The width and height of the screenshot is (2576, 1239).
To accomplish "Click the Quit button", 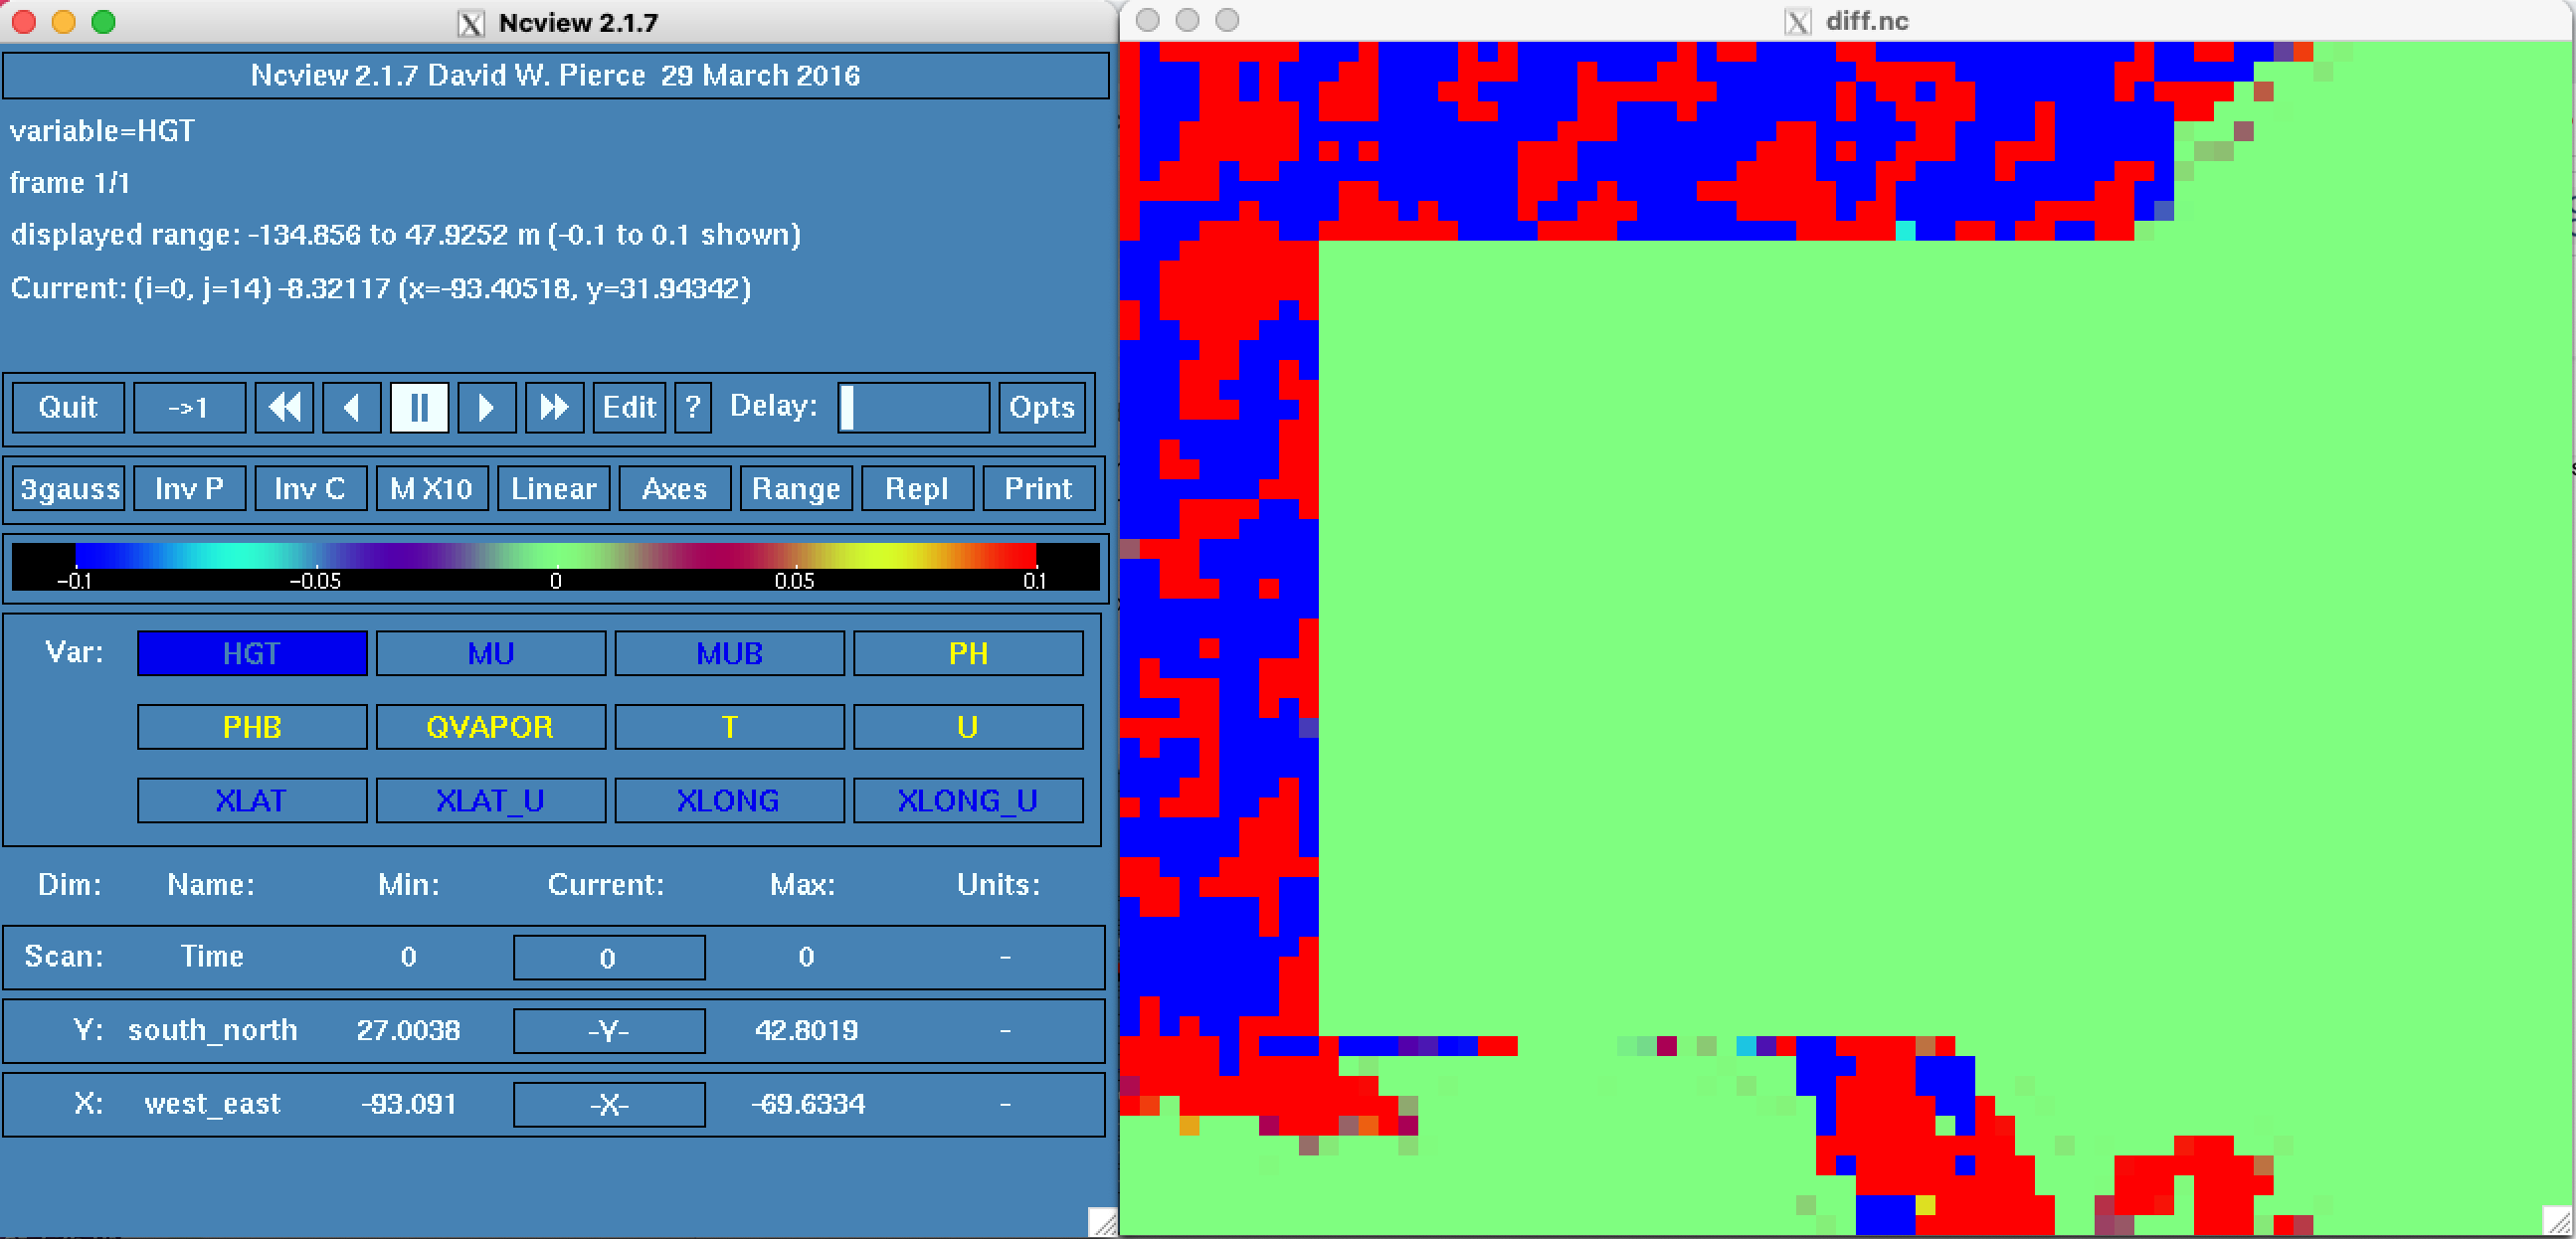I will click(68, 407).
